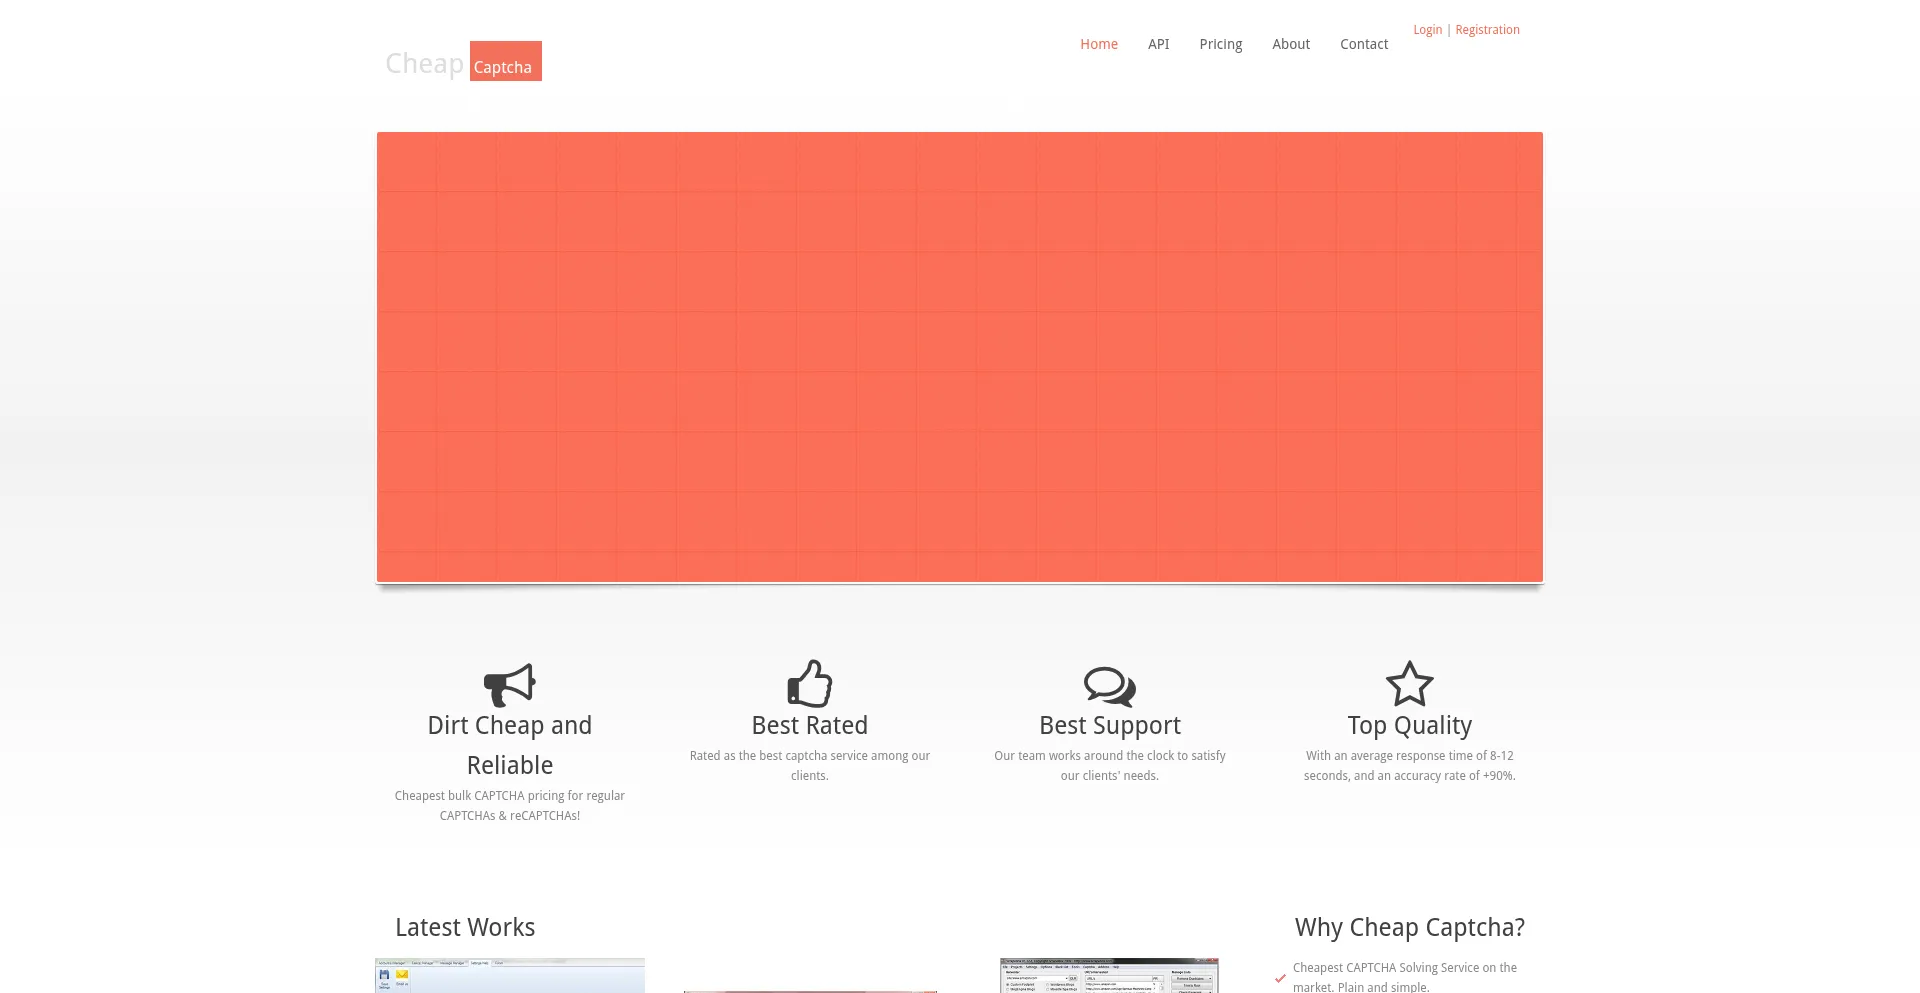Open the Pricing page
The image size is (1920, 993).
coord(1220,44)
